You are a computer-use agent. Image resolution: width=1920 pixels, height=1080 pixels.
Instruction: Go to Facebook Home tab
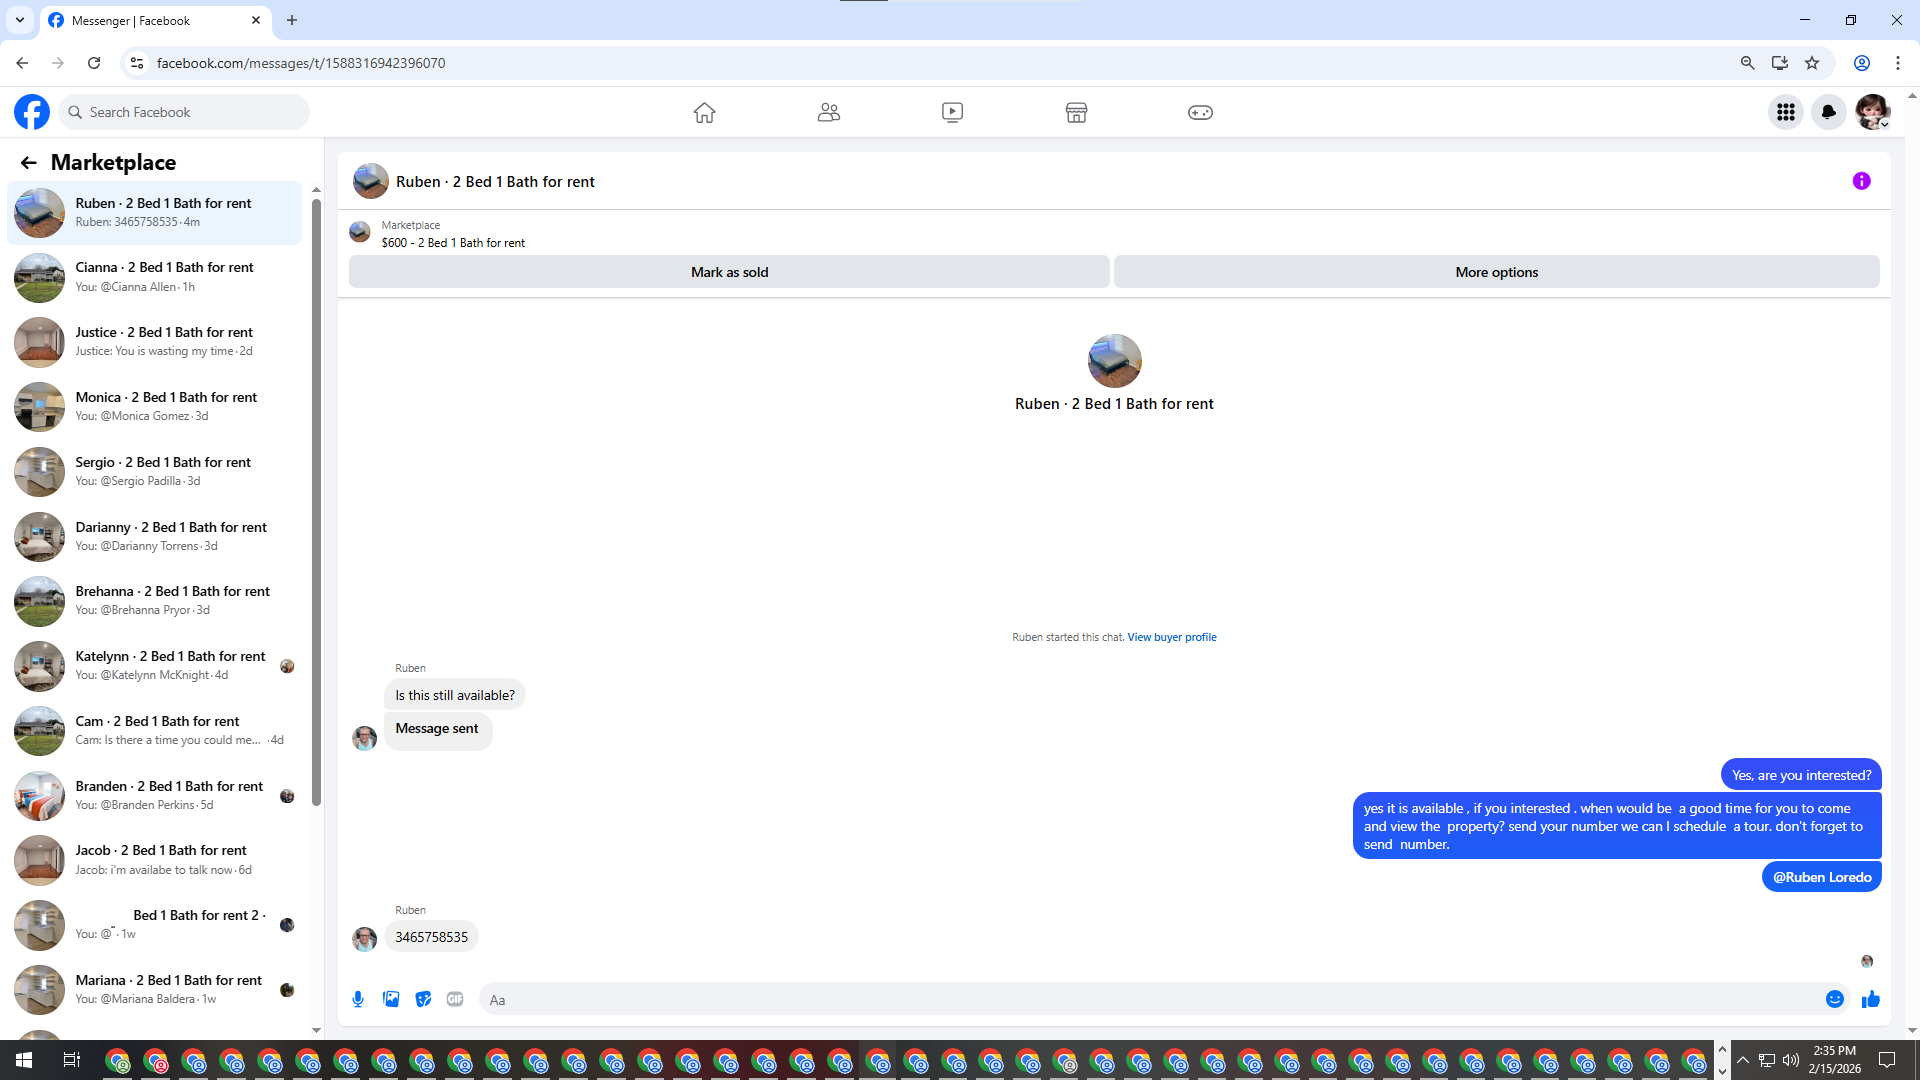[704, 112]
